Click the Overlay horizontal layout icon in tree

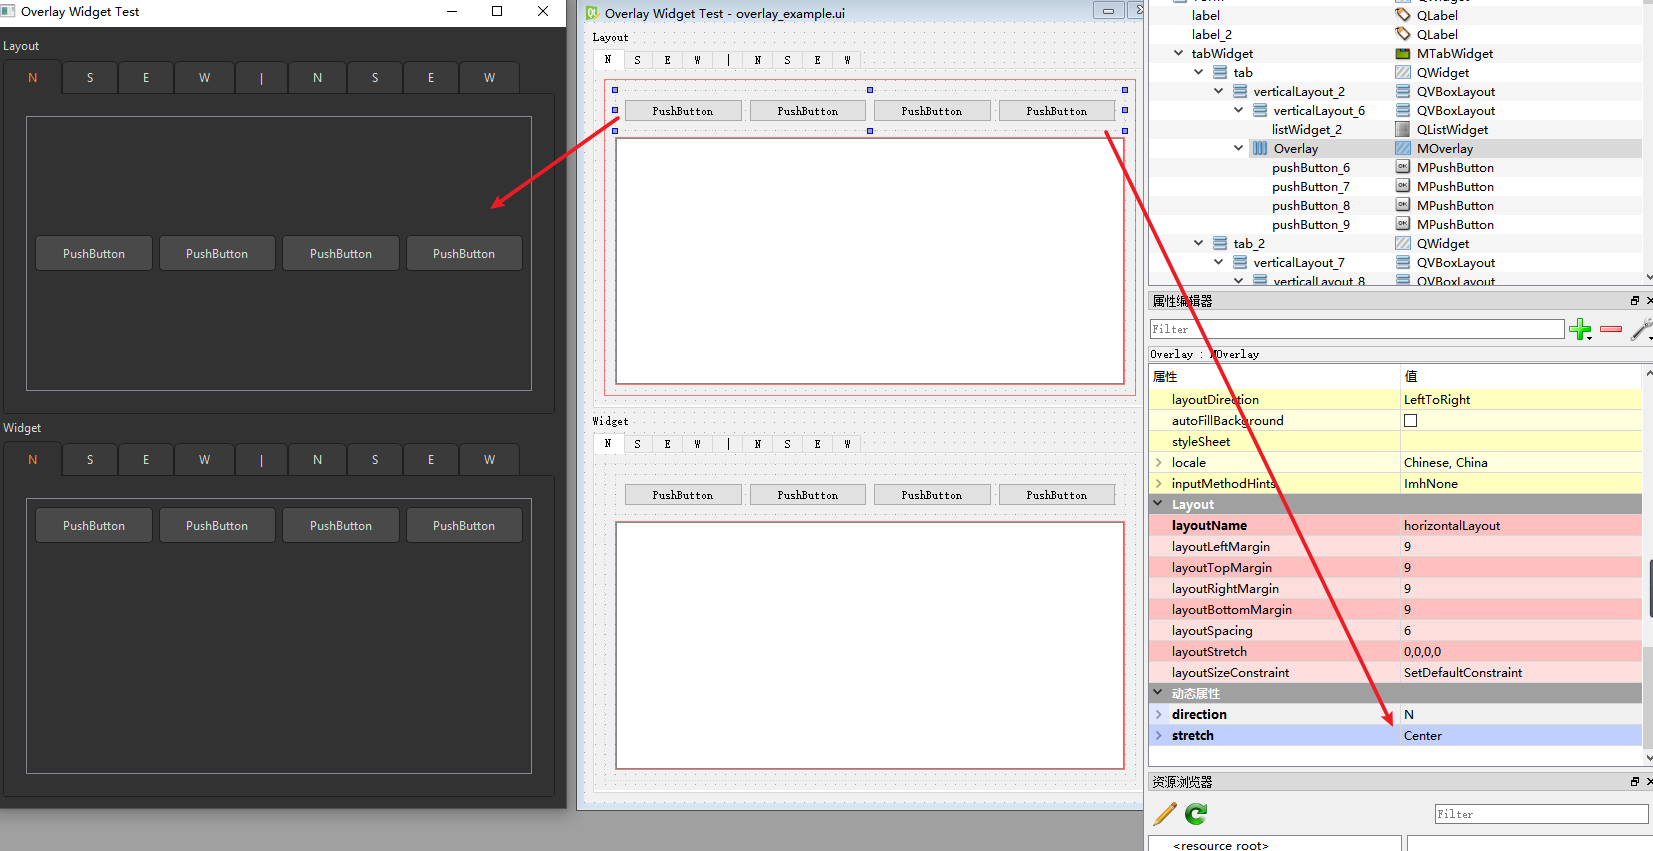1260,149
